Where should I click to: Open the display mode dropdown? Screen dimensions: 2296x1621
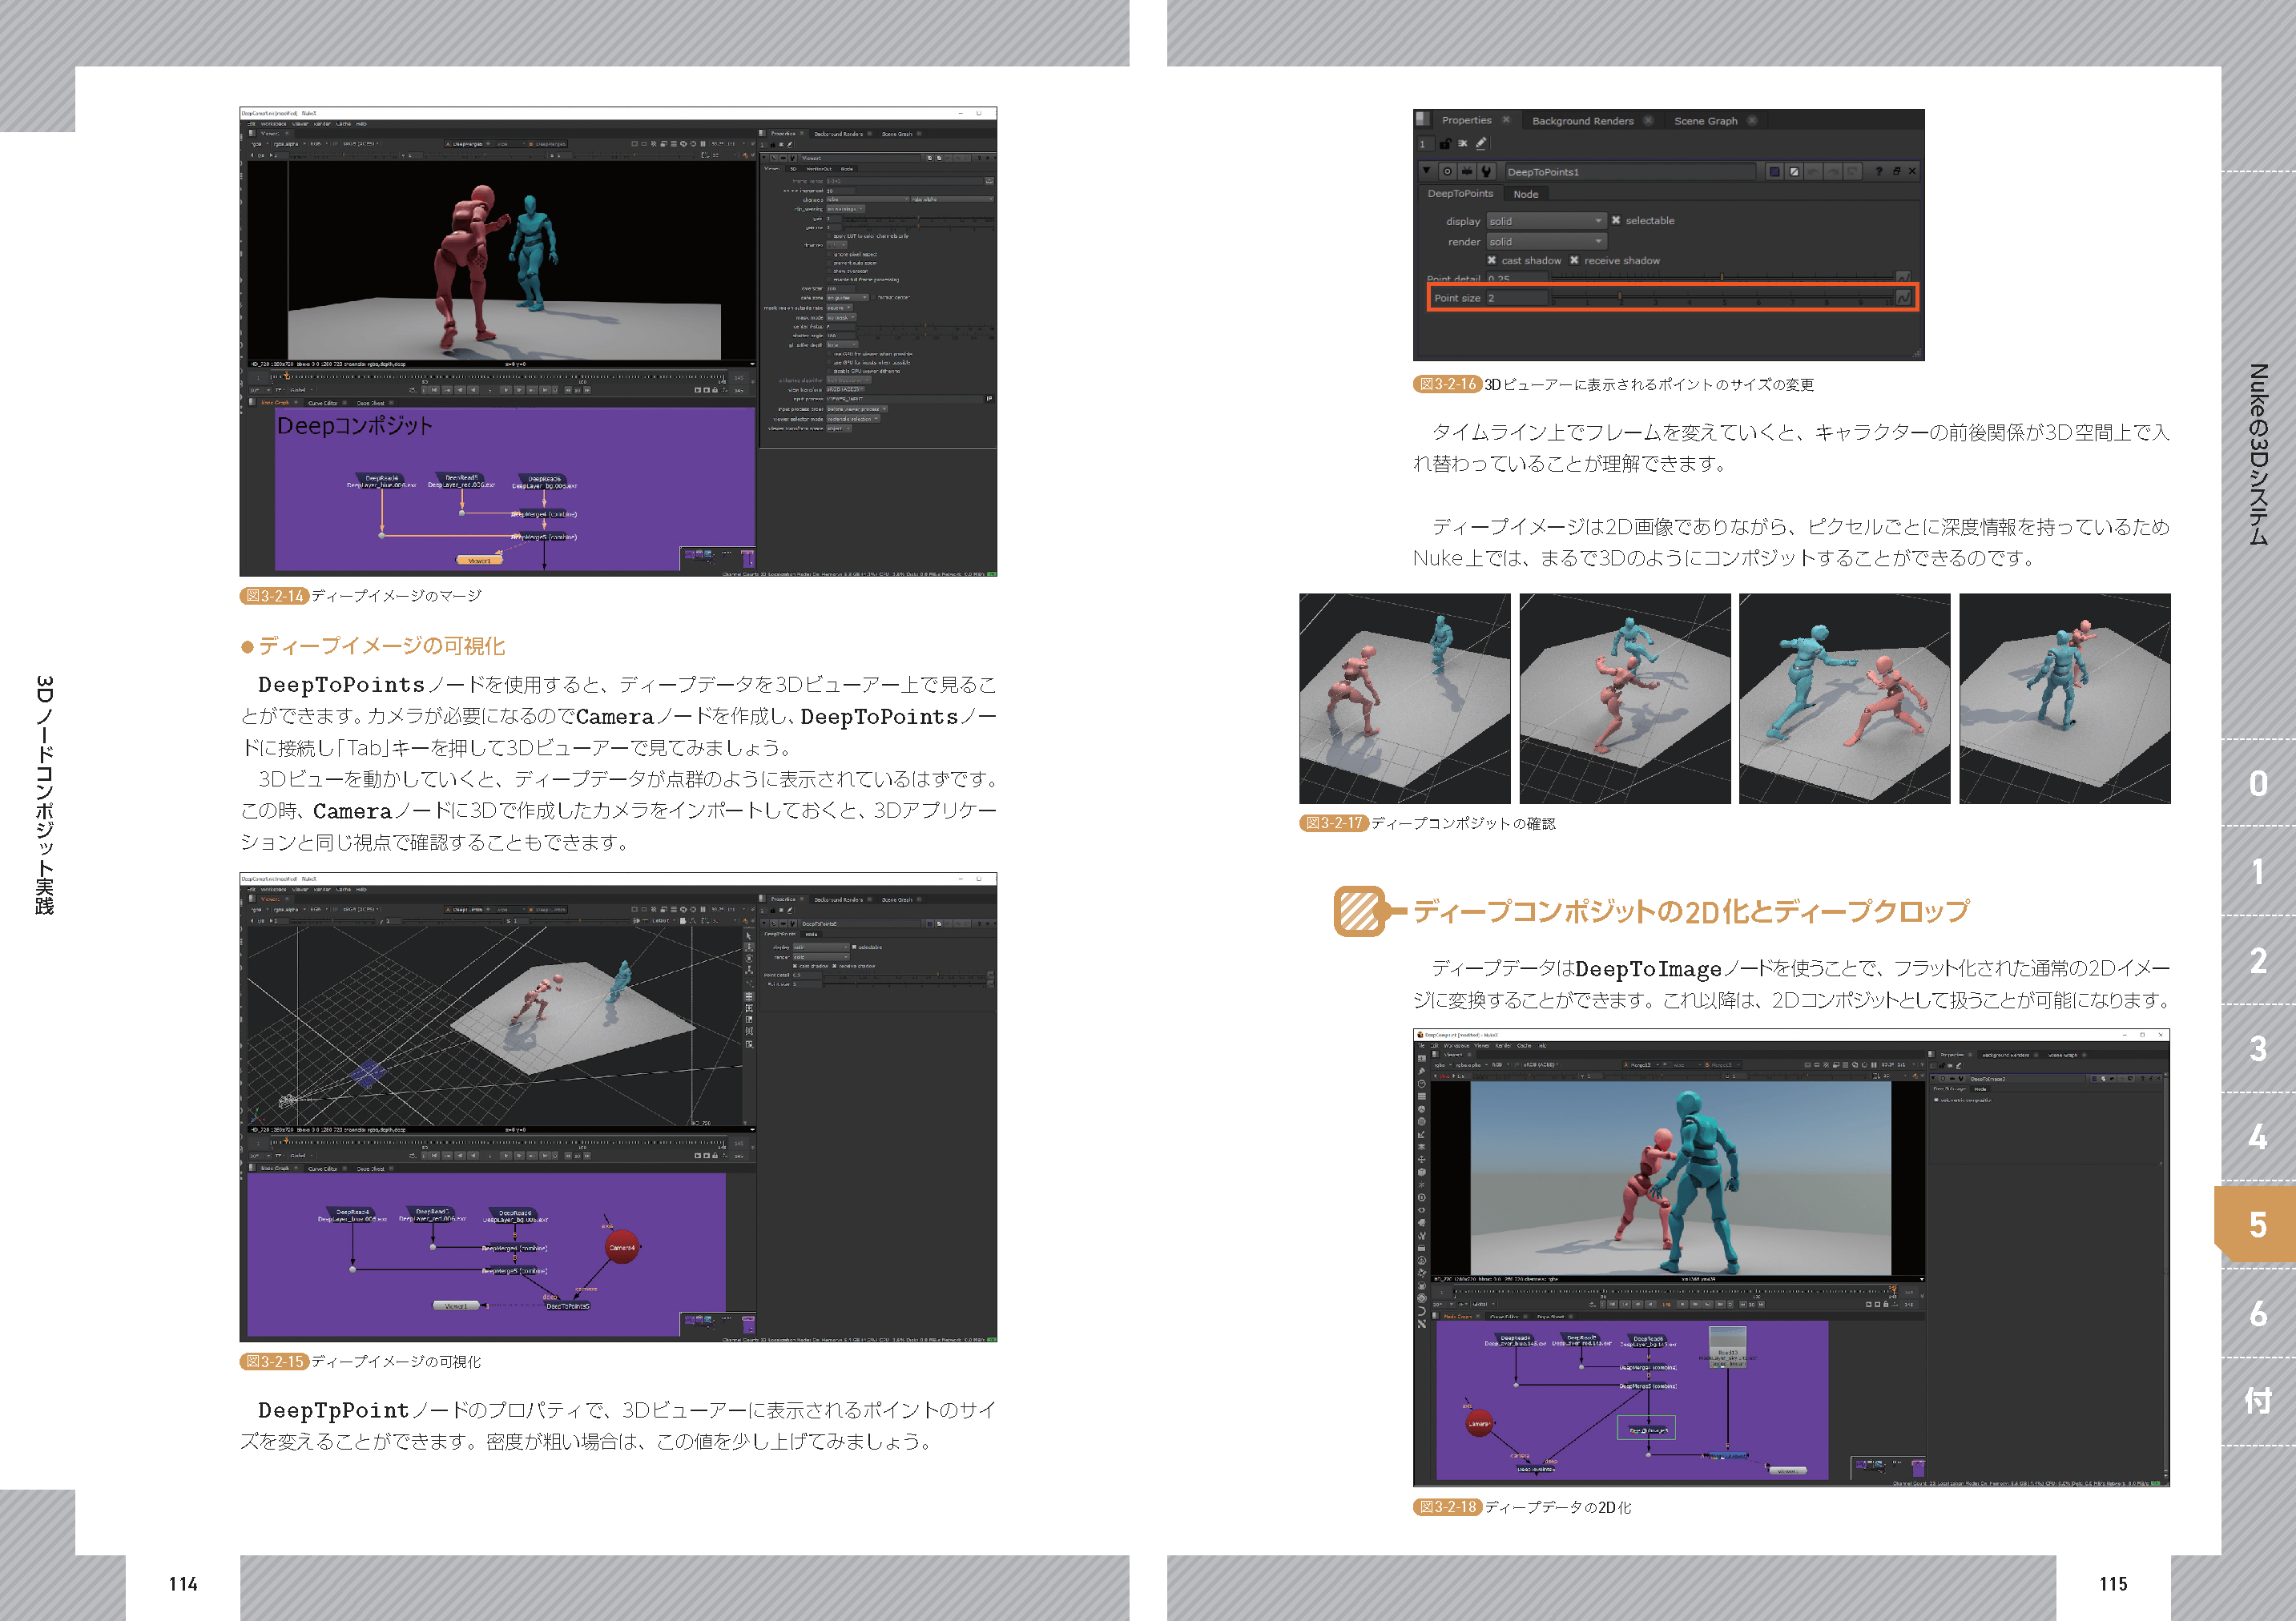coord(1546,221)
